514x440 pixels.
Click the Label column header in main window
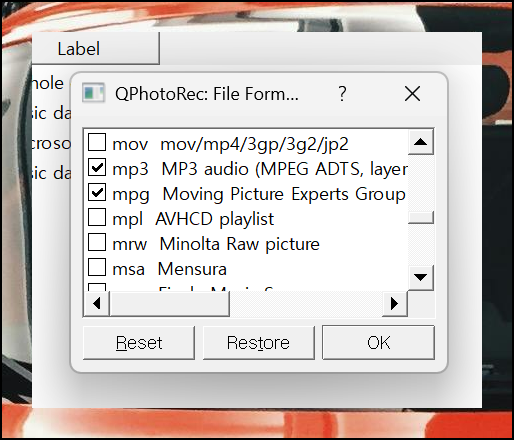click(96, 49)
